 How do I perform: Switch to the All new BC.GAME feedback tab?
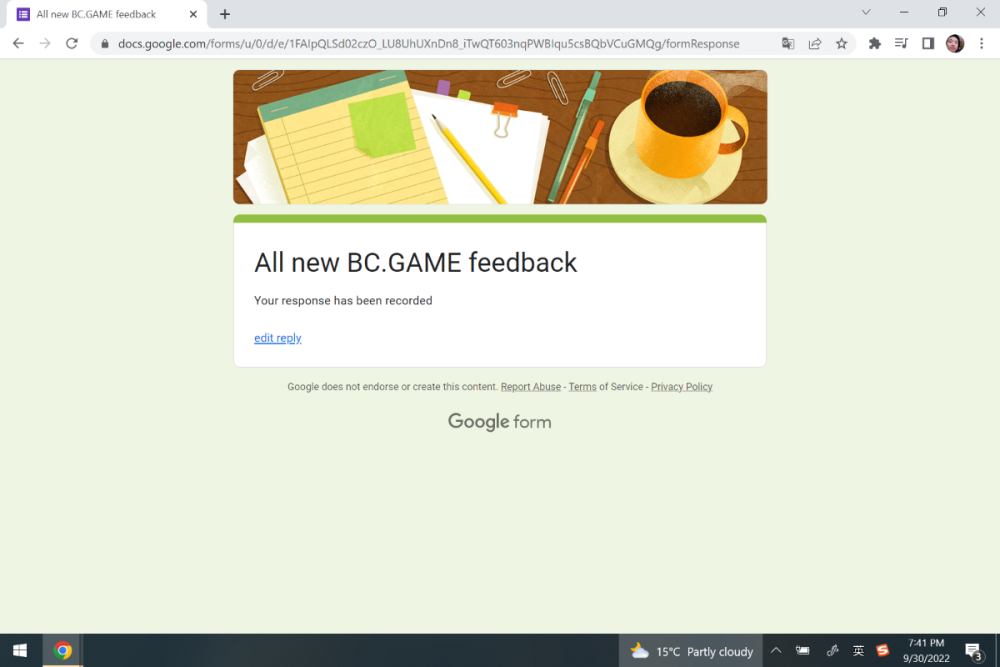100,14
